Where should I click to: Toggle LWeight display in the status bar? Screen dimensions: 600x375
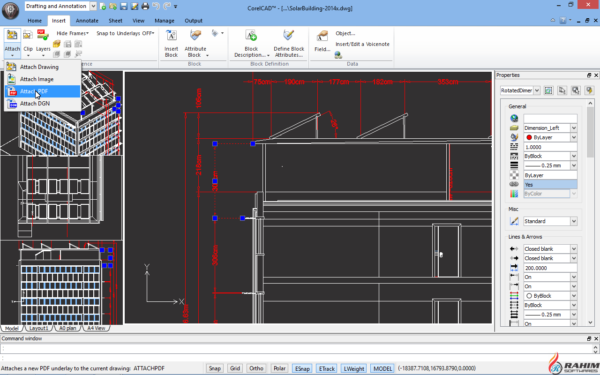coord(354,368)
